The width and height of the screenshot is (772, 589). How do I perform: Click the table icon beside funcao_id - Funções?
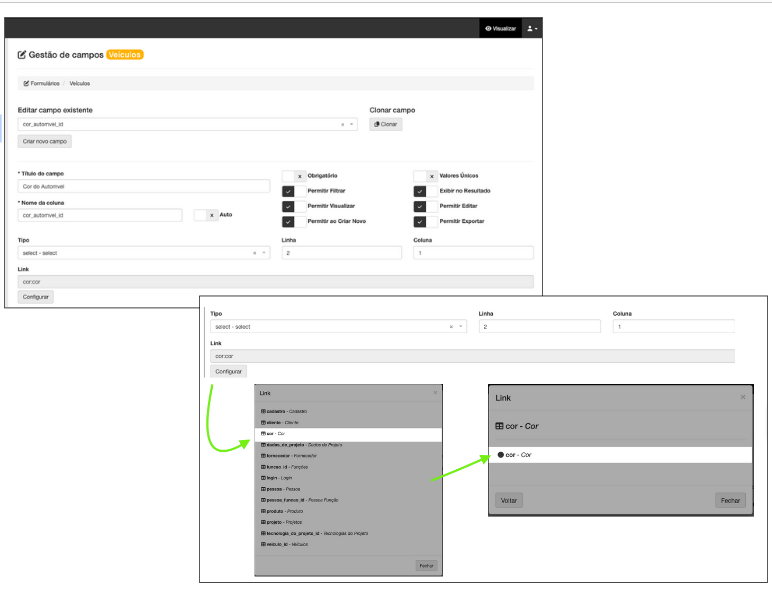[x=263, y=467]
